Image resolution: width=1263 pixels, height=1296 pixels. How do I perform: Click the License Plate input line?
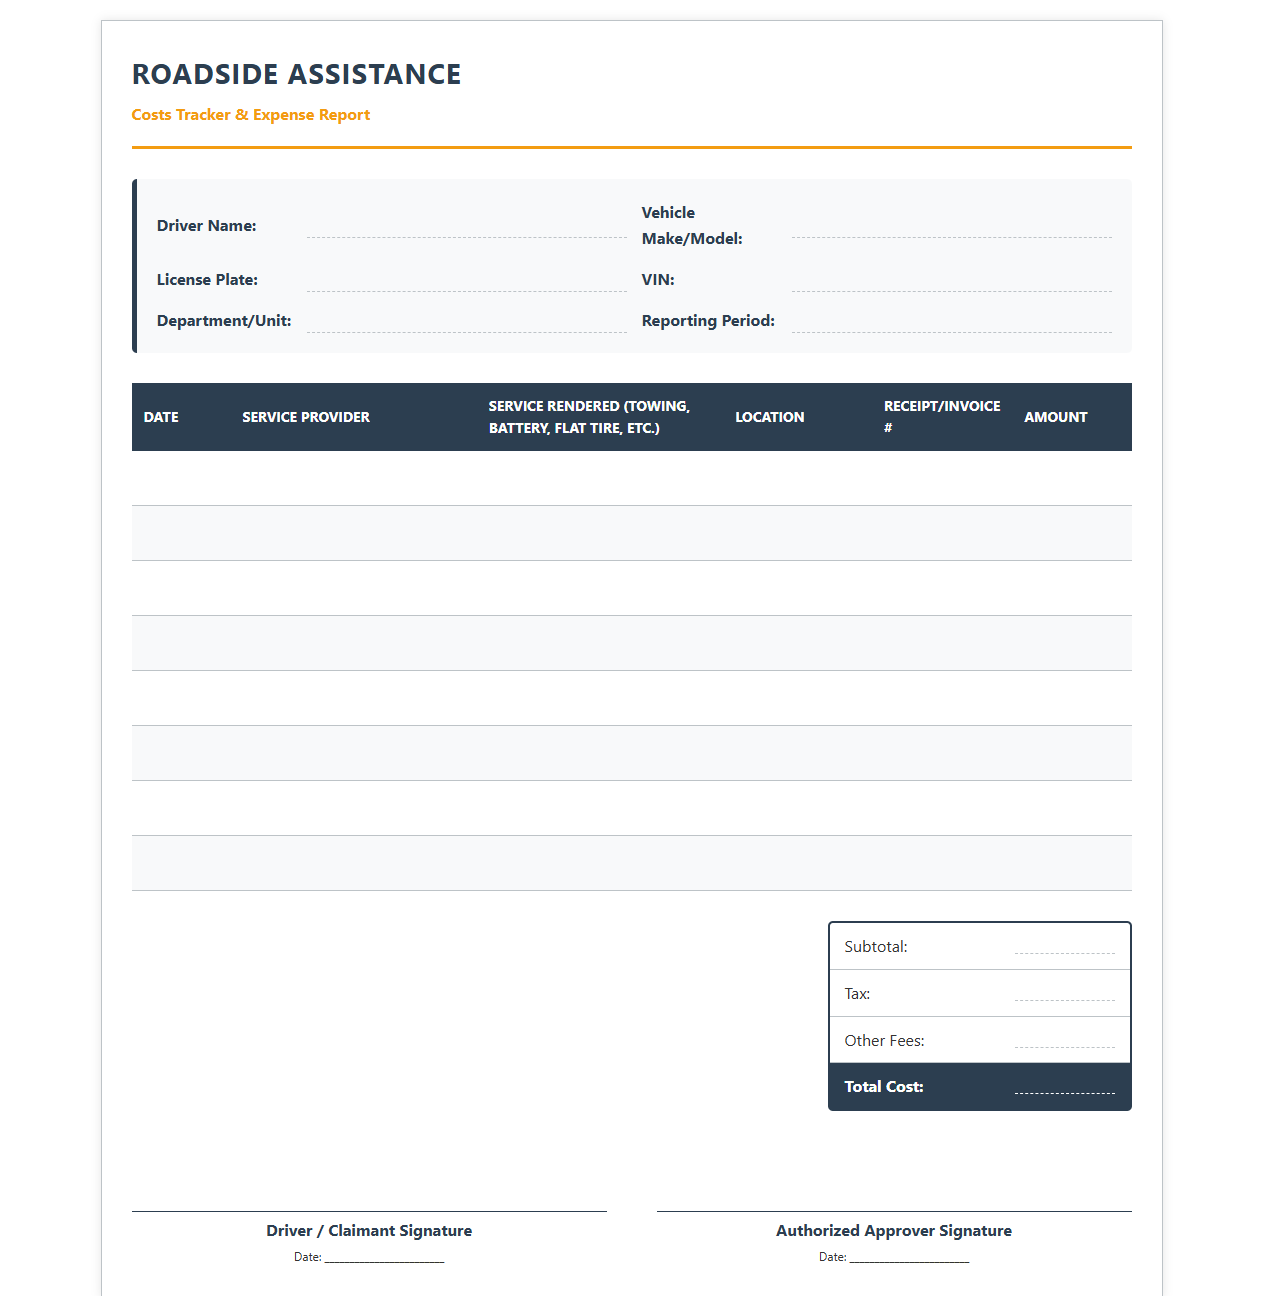pos(466,280)
